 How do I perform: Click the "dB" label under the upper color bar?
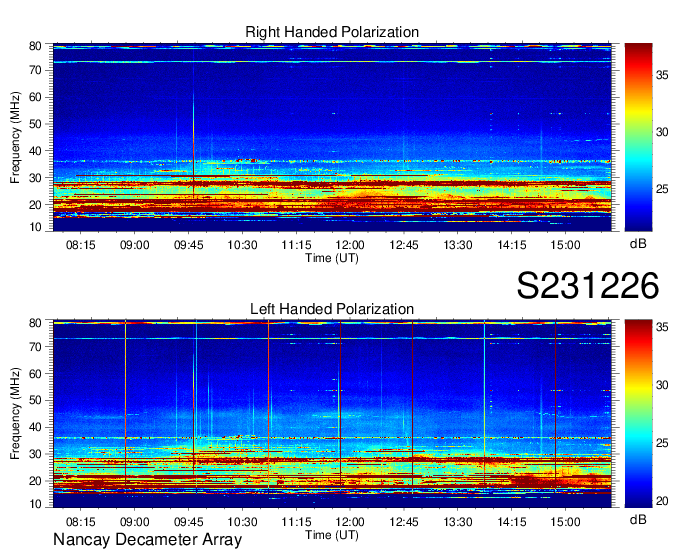pyautogui.click(x=638, y=244)
